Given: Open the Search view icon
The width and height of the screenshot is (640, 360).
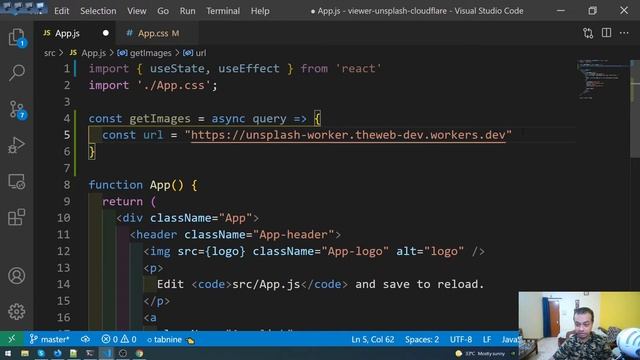Looking at the screenshot, I should click(x=17, y=72).
